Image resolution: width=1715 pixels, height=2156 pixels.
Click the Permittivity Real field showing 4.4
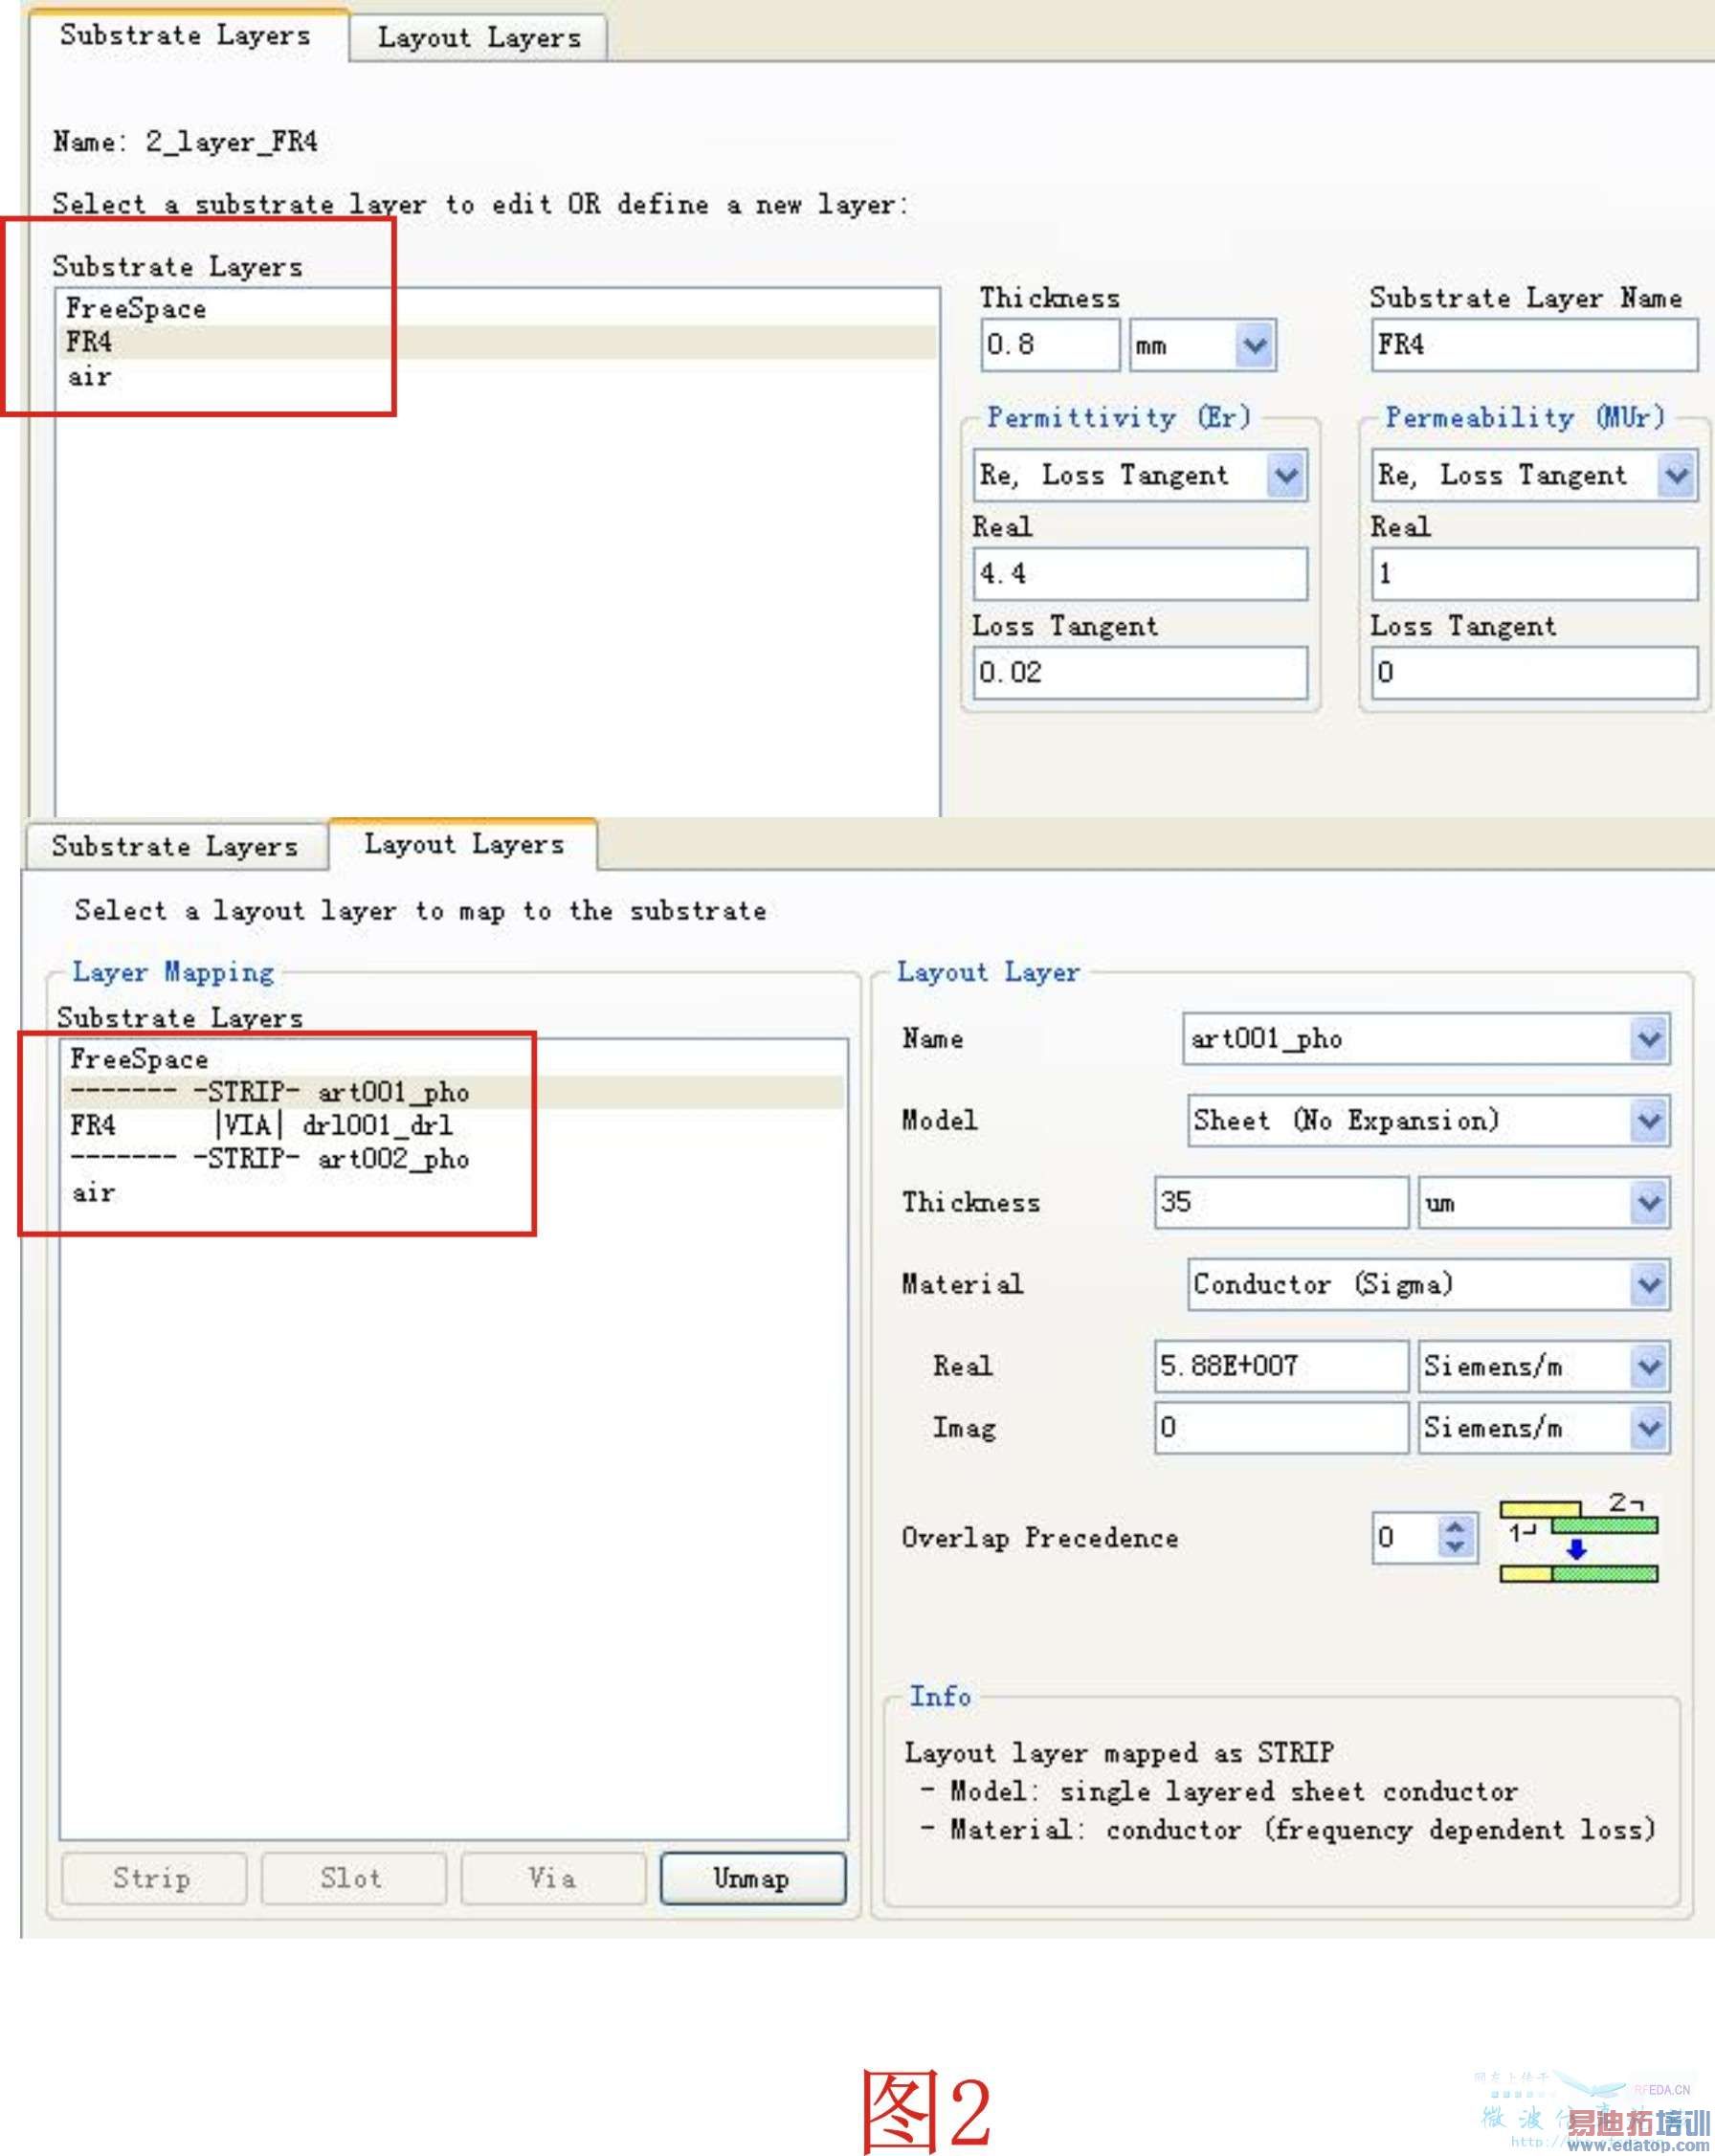tap(1140, 574)
